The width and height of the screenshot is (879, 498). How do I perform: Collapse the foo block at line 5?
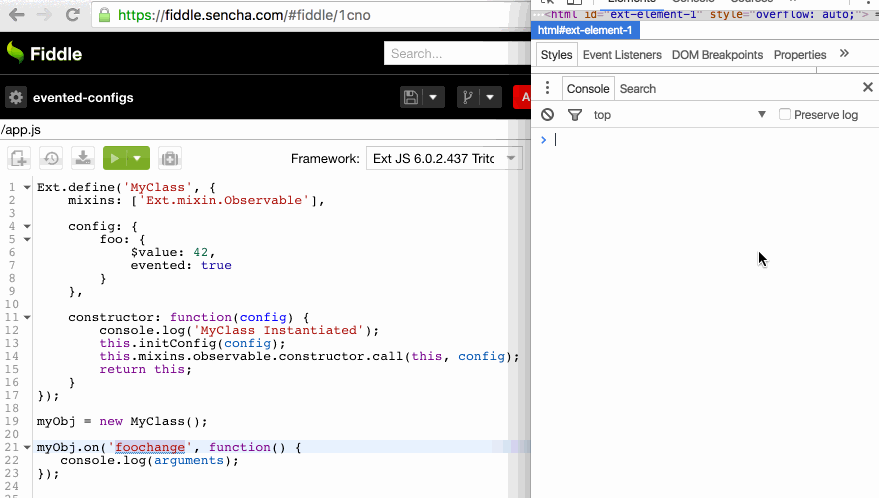(x=27, y=239)
